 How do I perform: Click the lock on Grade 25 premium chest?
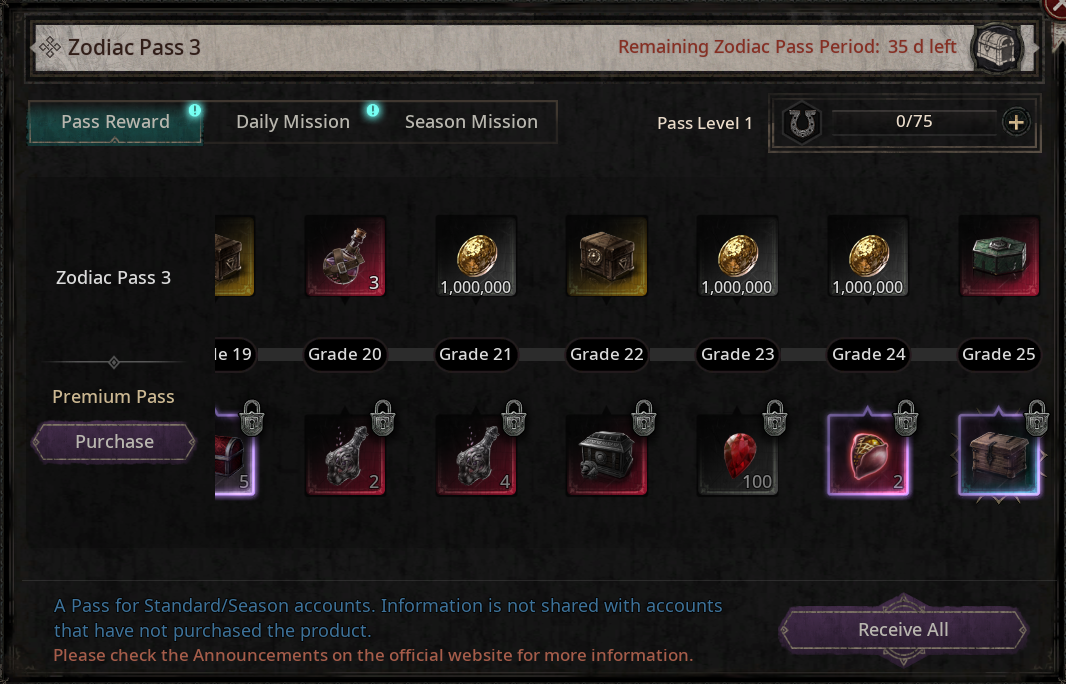point(1036,417)
